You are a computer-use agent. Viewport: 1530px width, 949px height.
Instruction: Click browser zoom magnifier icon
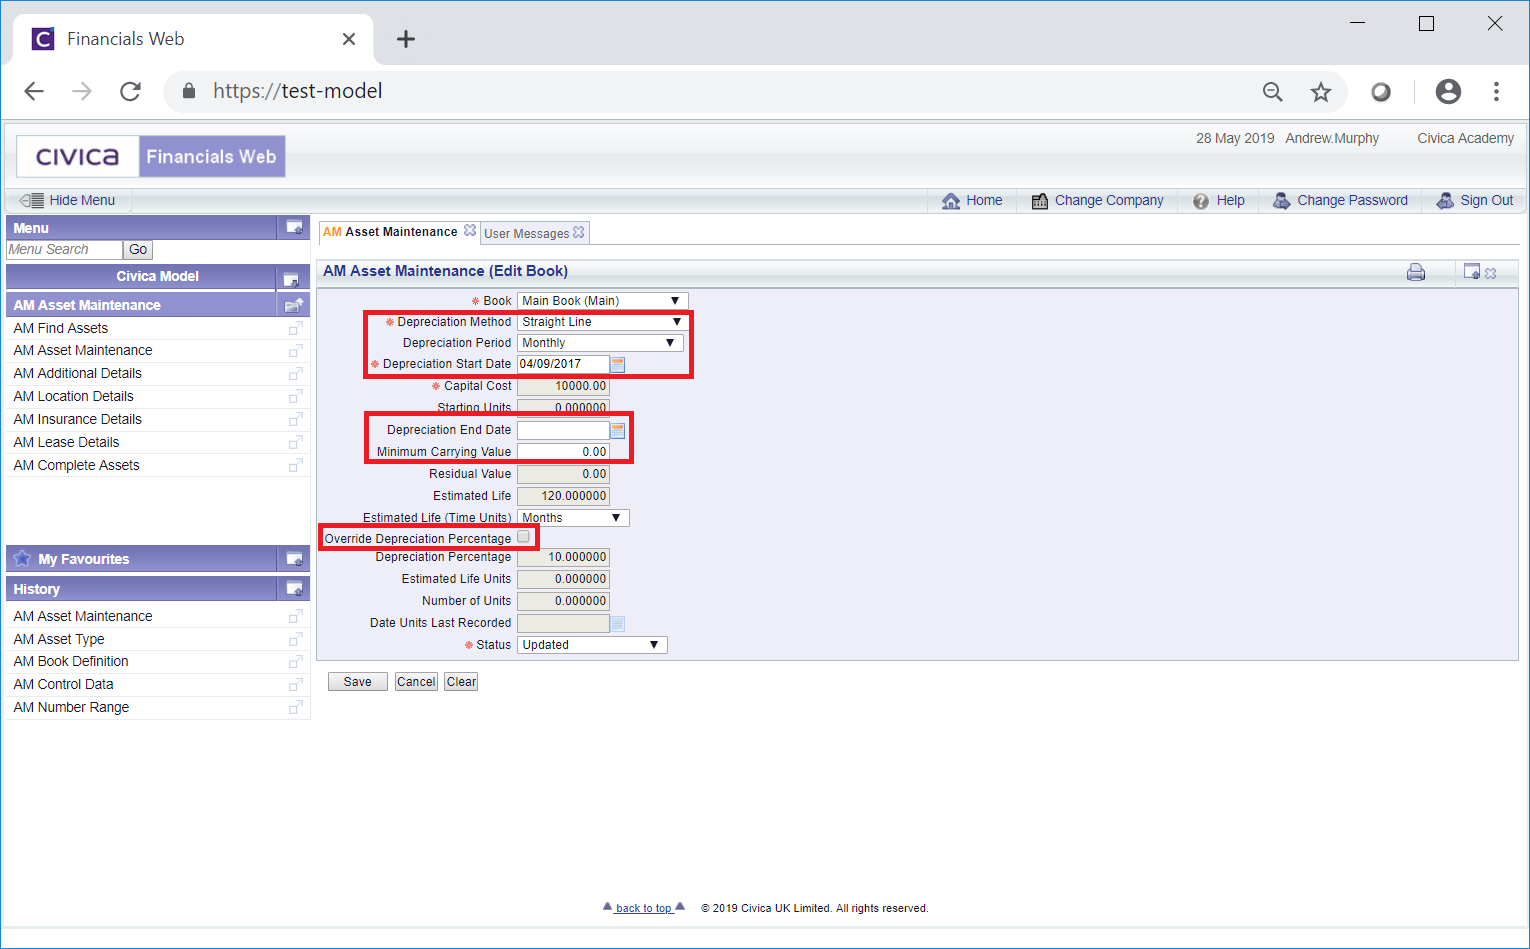tap(1273, 92)
